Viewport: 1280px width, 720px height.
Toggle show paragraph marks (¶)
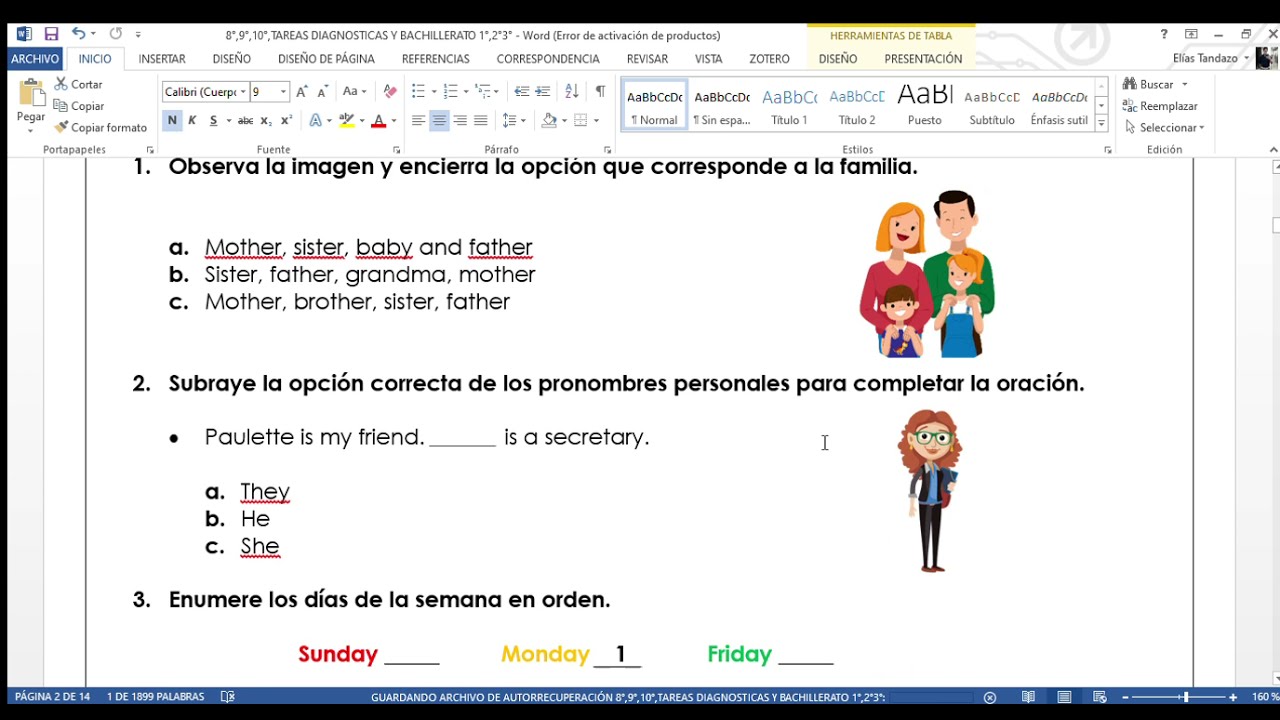click(600, 92)
